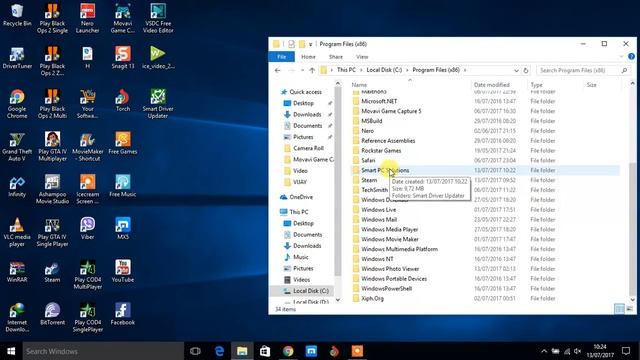640x360 pixels.
Task: Open the File ribbon tab
Action: [282, 57]
